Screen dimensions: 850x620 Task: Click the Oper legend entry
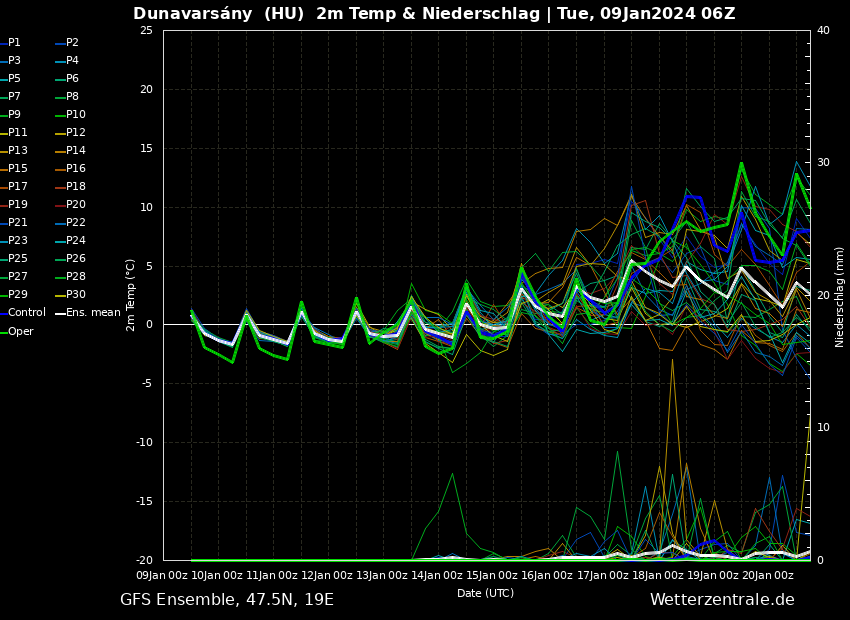coord(21,331)
